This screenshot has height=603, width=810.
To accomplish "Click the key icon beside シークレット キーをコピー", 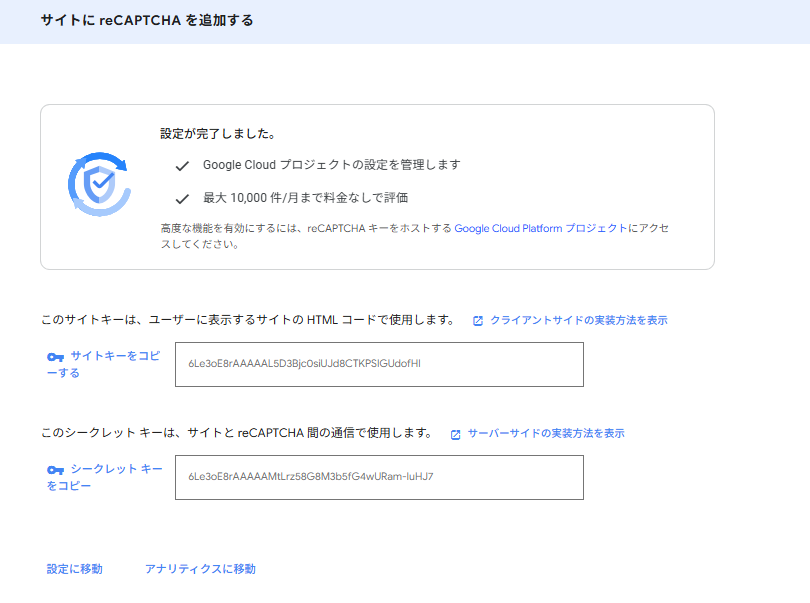I will 55,470.
